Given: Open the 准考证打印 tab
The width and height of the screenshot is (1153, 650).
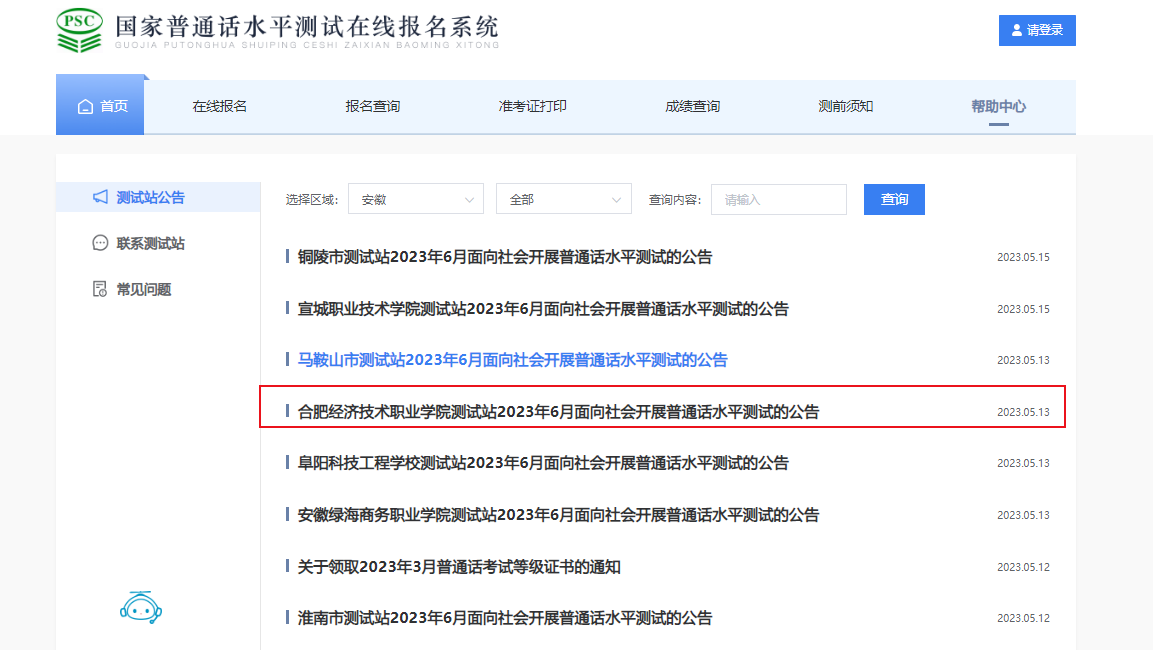Looking at the screenshot, I should [532, 106].
